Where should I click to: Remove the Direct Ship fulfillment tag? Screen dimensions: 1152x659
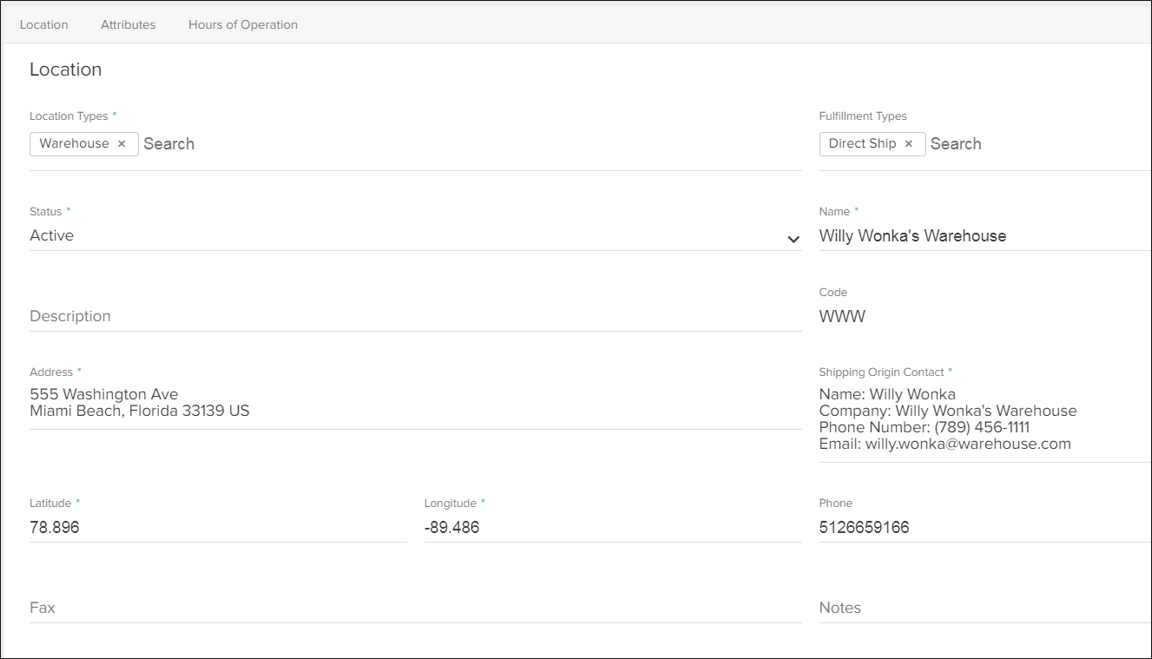909,144
